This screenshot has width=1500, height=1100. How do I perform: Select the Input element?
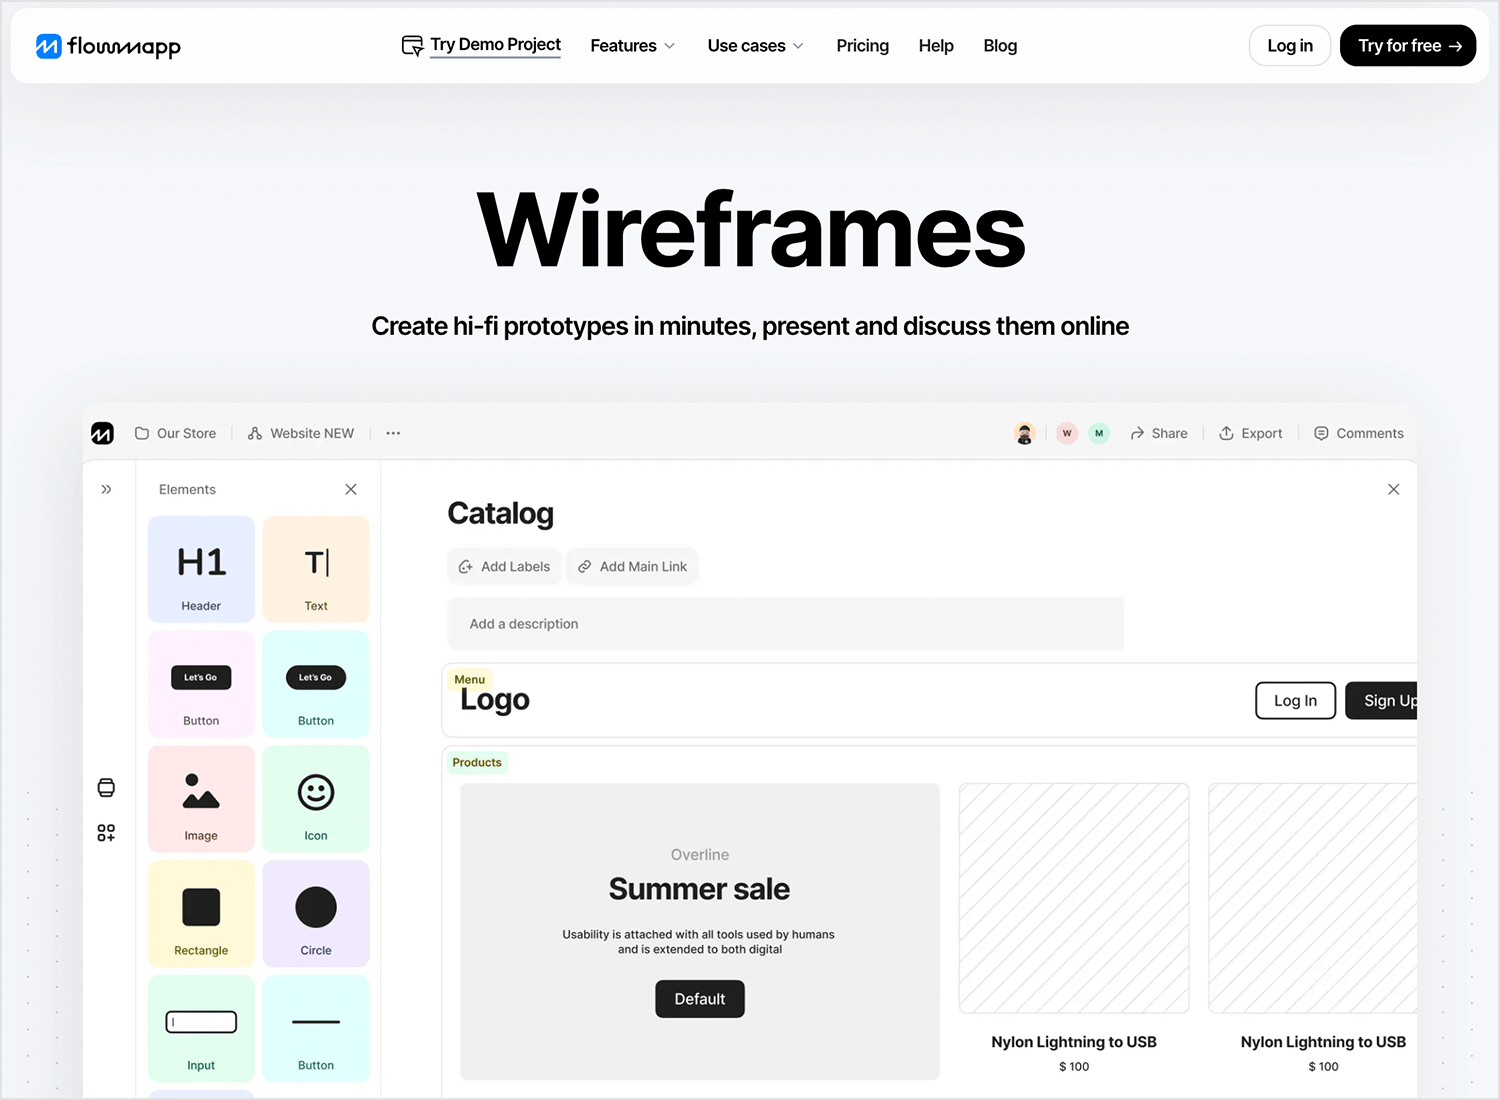[201, 1029]
